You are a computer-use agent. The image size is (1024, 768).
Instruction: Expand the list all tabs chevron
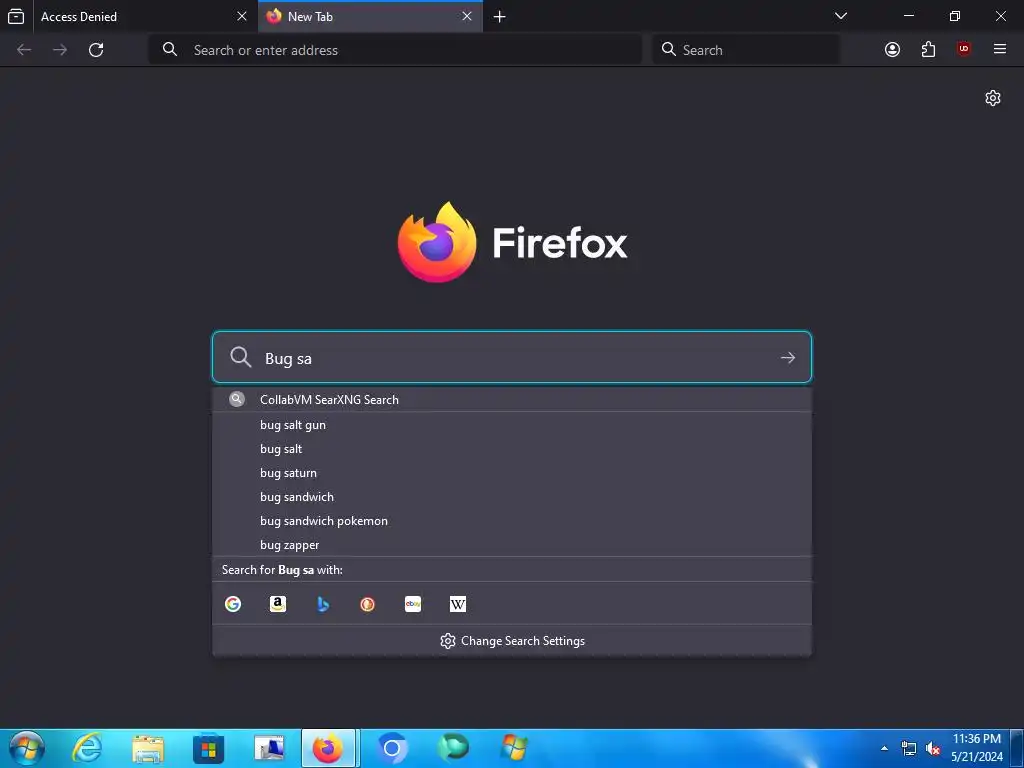841,16
